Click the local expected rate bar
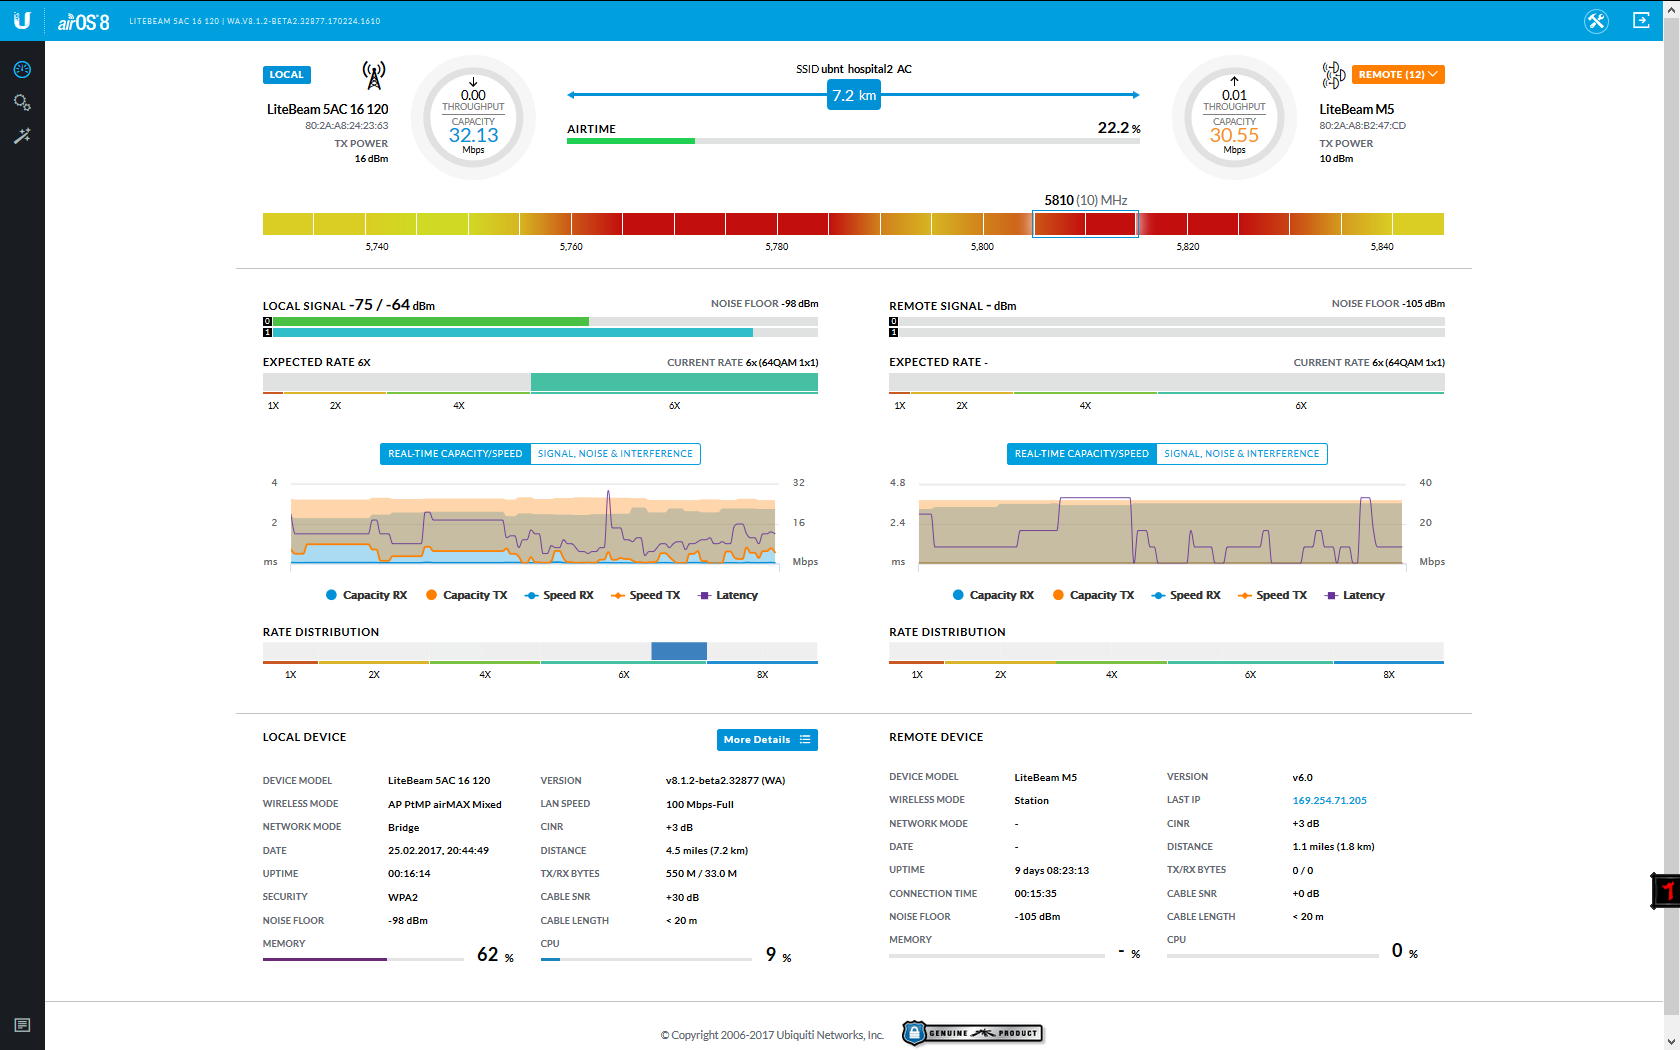This screenshot has width=1680, height=1050. point(540,383)
